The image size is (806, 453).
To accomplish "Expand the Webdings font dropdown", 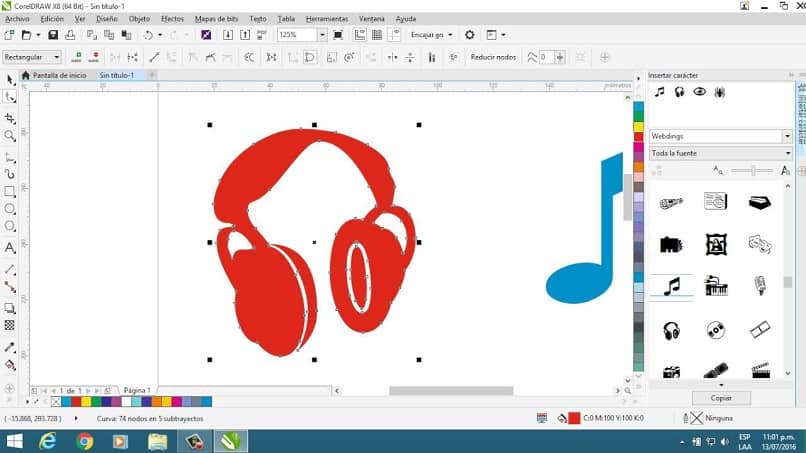I will pyautogui.click(x=787, y=136).
